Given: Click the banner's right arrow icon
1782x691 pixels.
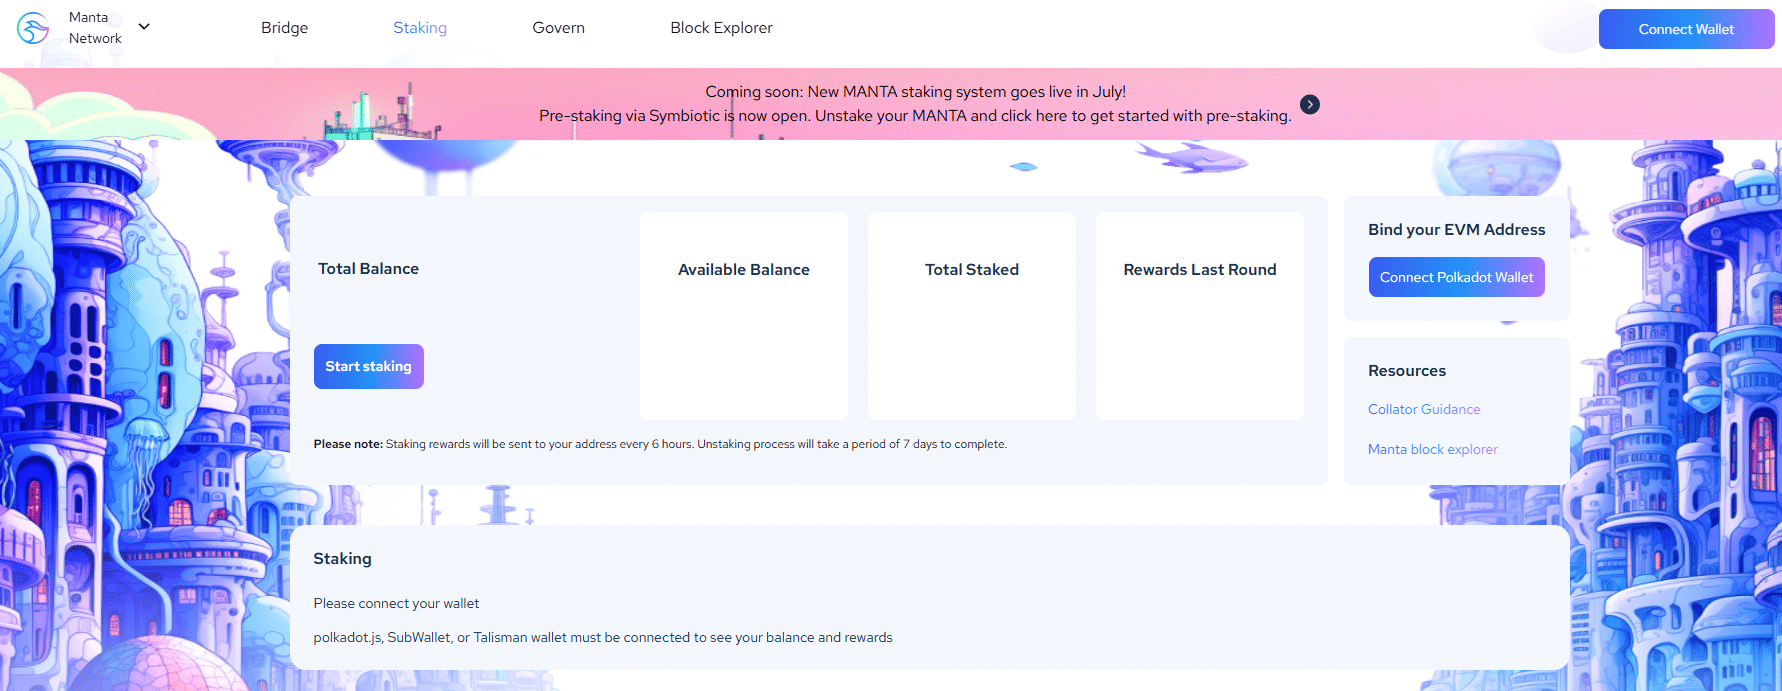Looking at the screenshot, I should (x=1310, y=104).
